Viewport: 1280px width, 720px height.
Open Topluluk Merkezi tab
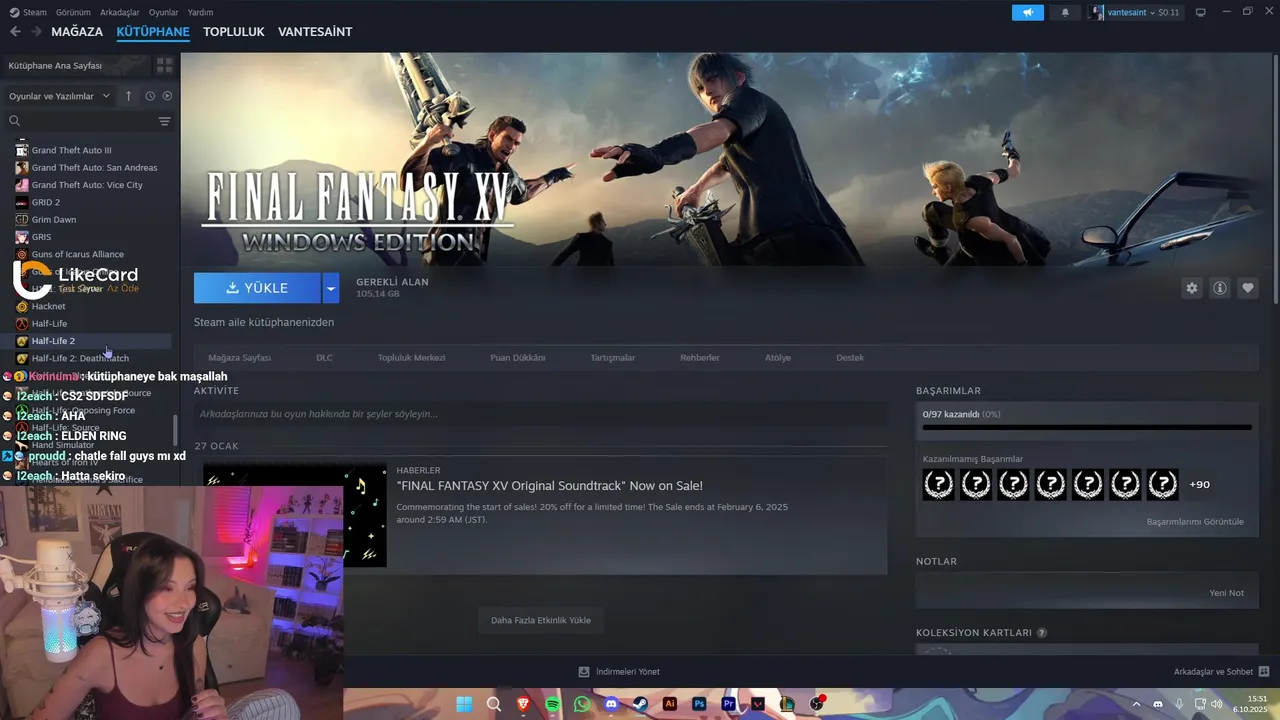pyautogui.click(x=411, y=357)
